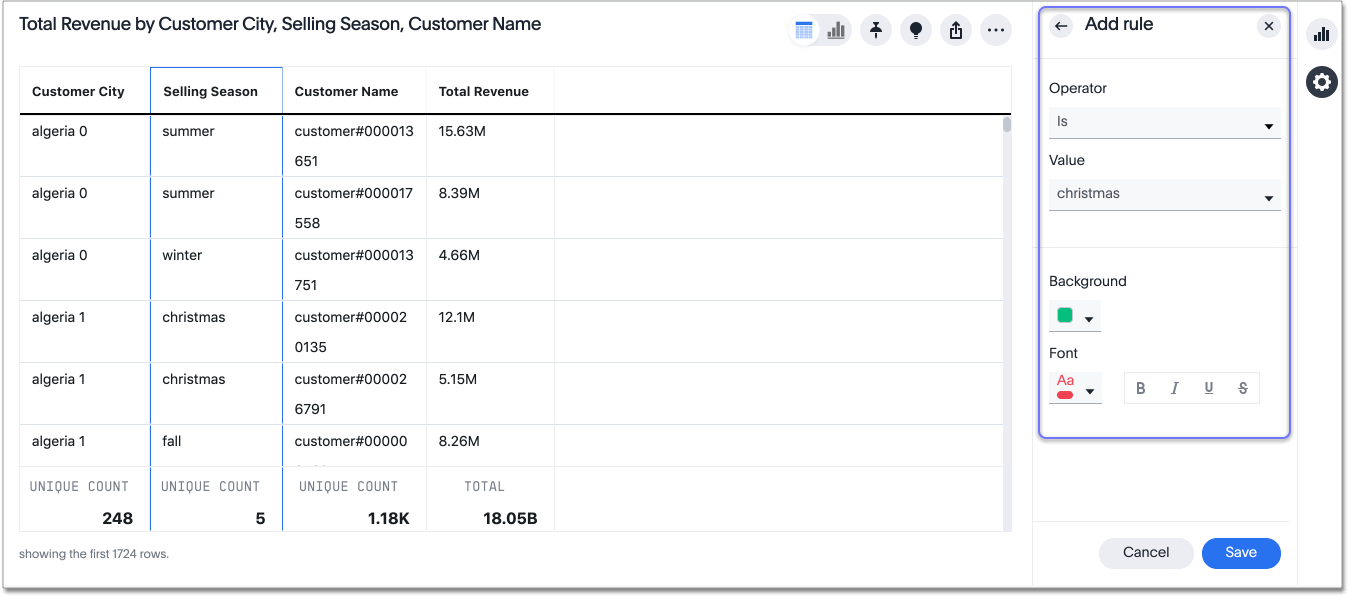The width and height of the screenshot is (1349, 597).
Task: Toggle underline font formatting
Action: (x=1209, y=388)
